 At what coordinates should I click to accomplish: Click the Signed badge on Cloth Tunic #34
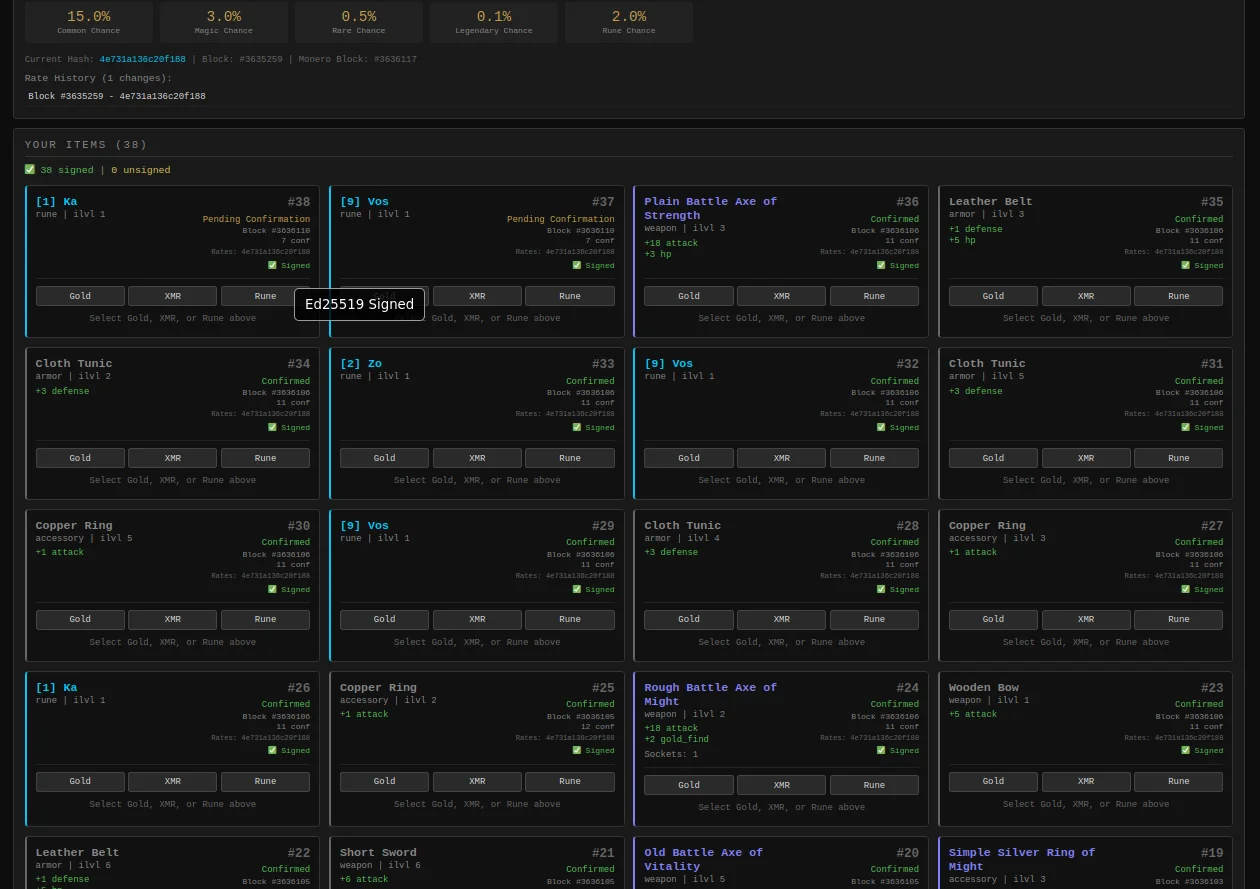pos(289,428)
